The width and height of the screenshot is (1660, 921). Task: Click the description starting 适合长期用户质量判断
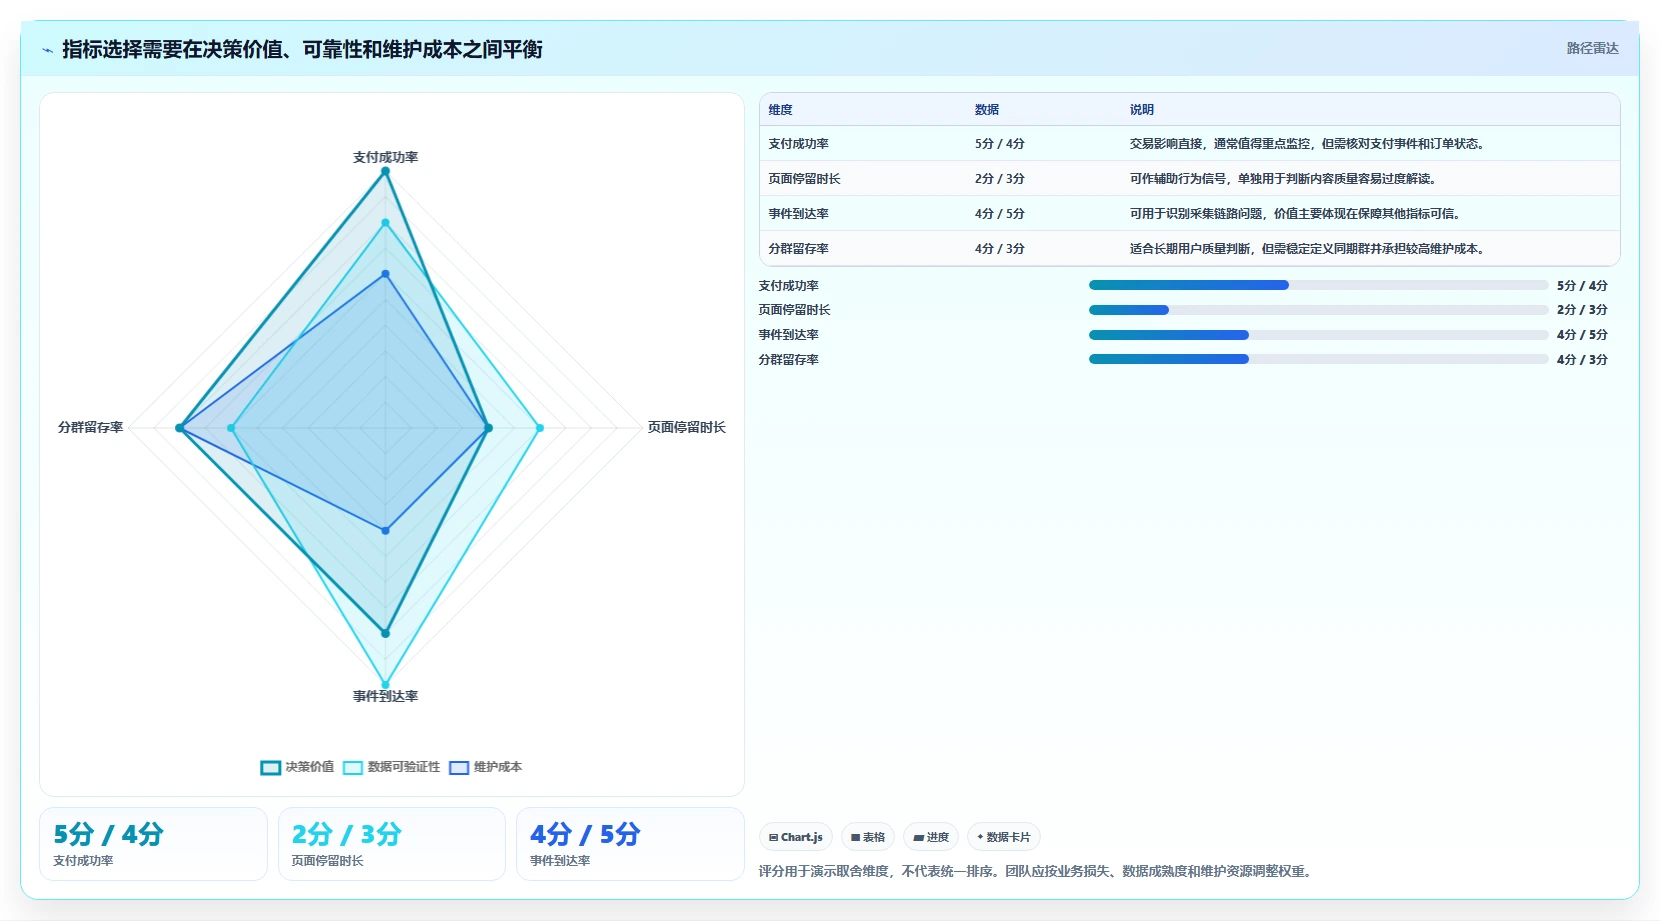tap(1309, 249)
